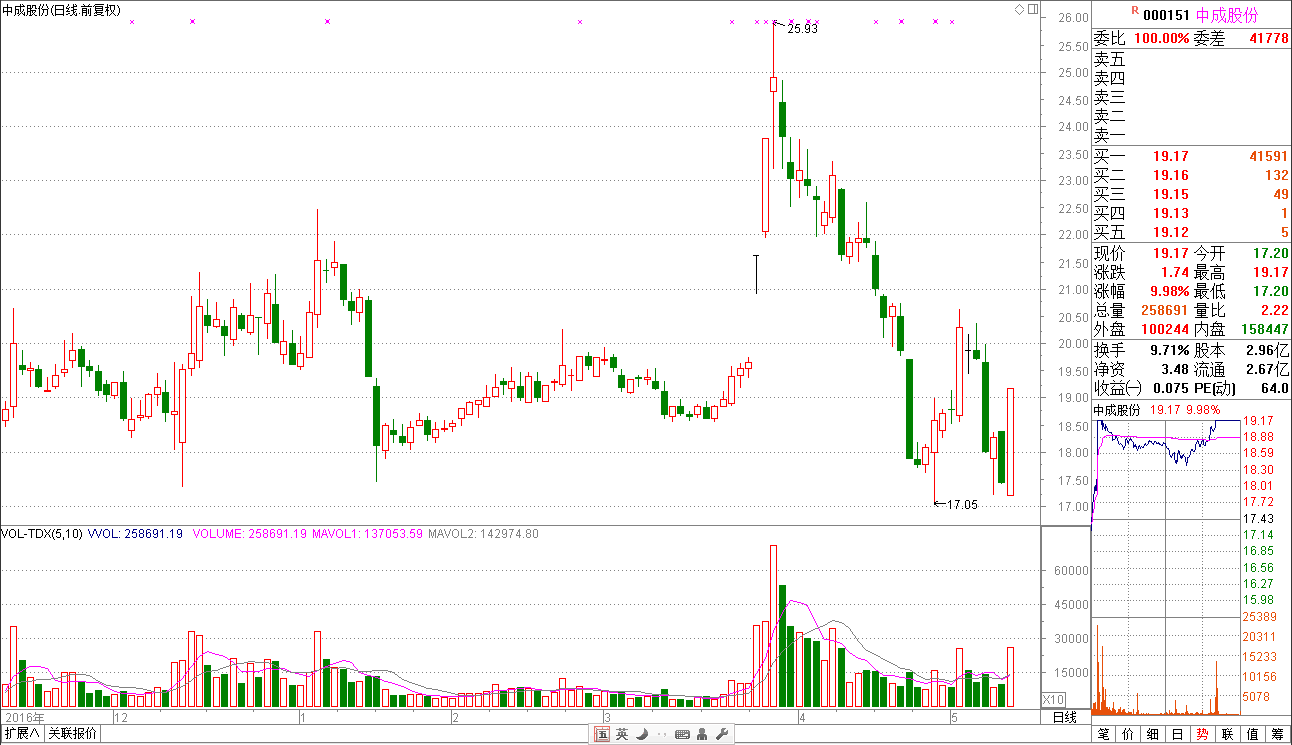Click the person icon in the IME bar

tap(702, 734)
